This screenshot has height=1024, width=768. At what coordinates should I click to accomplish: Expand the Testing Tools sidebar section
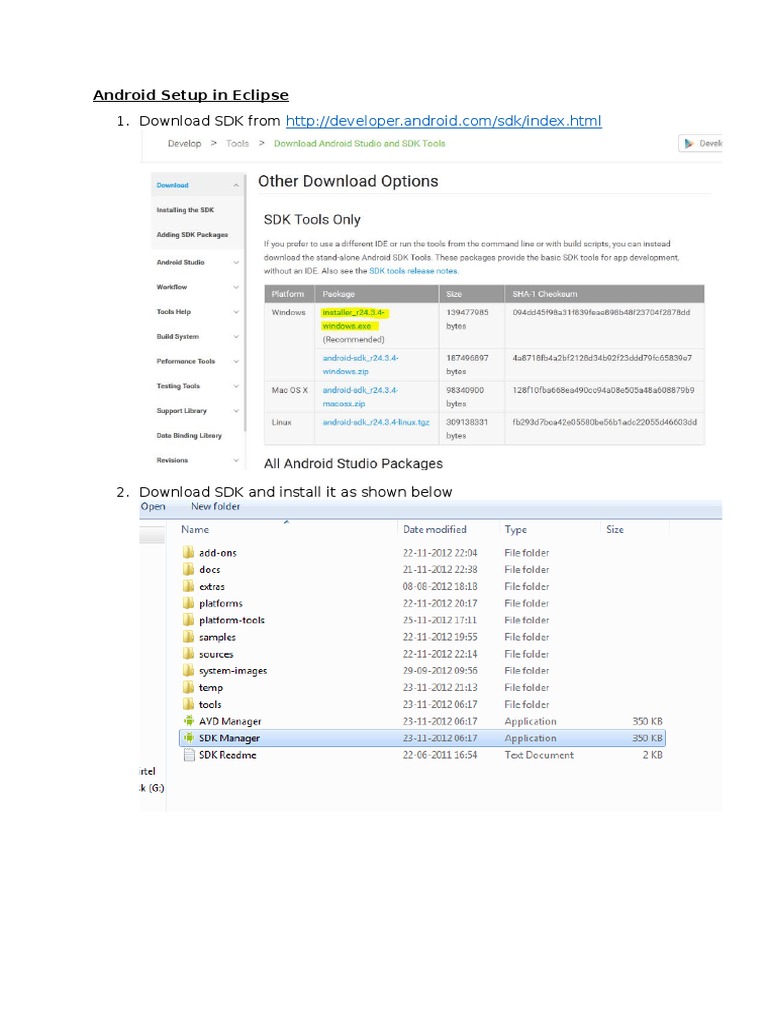pyautogui.click(x=236, y=387)
